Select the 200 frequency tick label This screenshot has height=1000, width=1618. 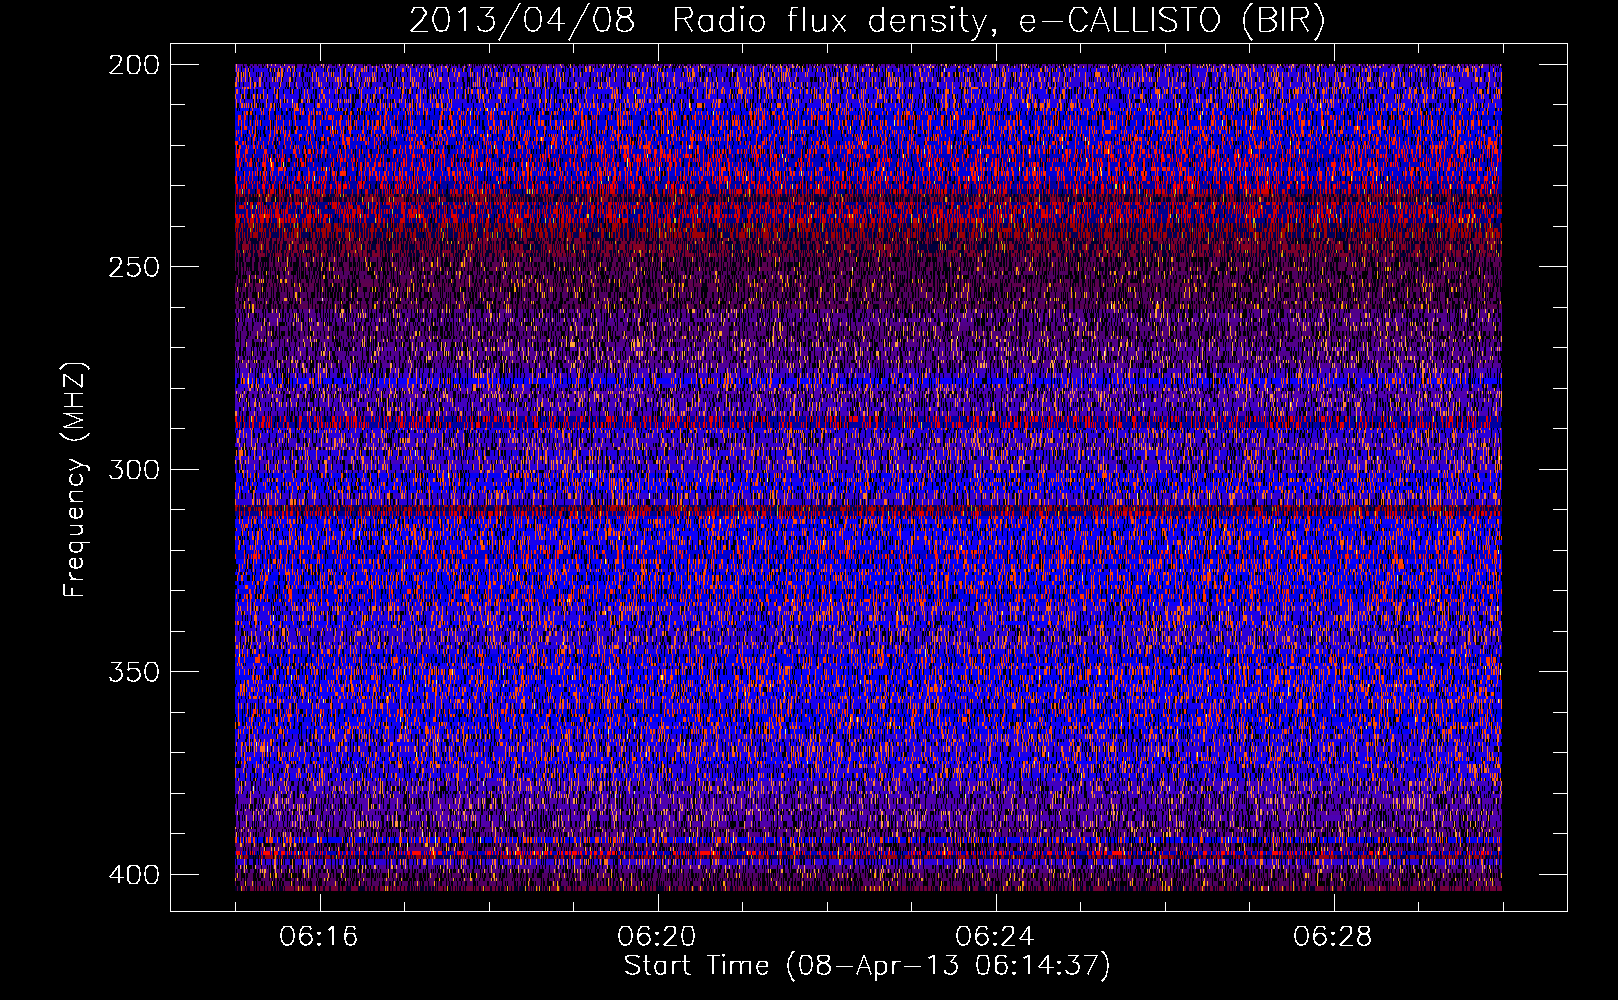[x=134, y=65]
